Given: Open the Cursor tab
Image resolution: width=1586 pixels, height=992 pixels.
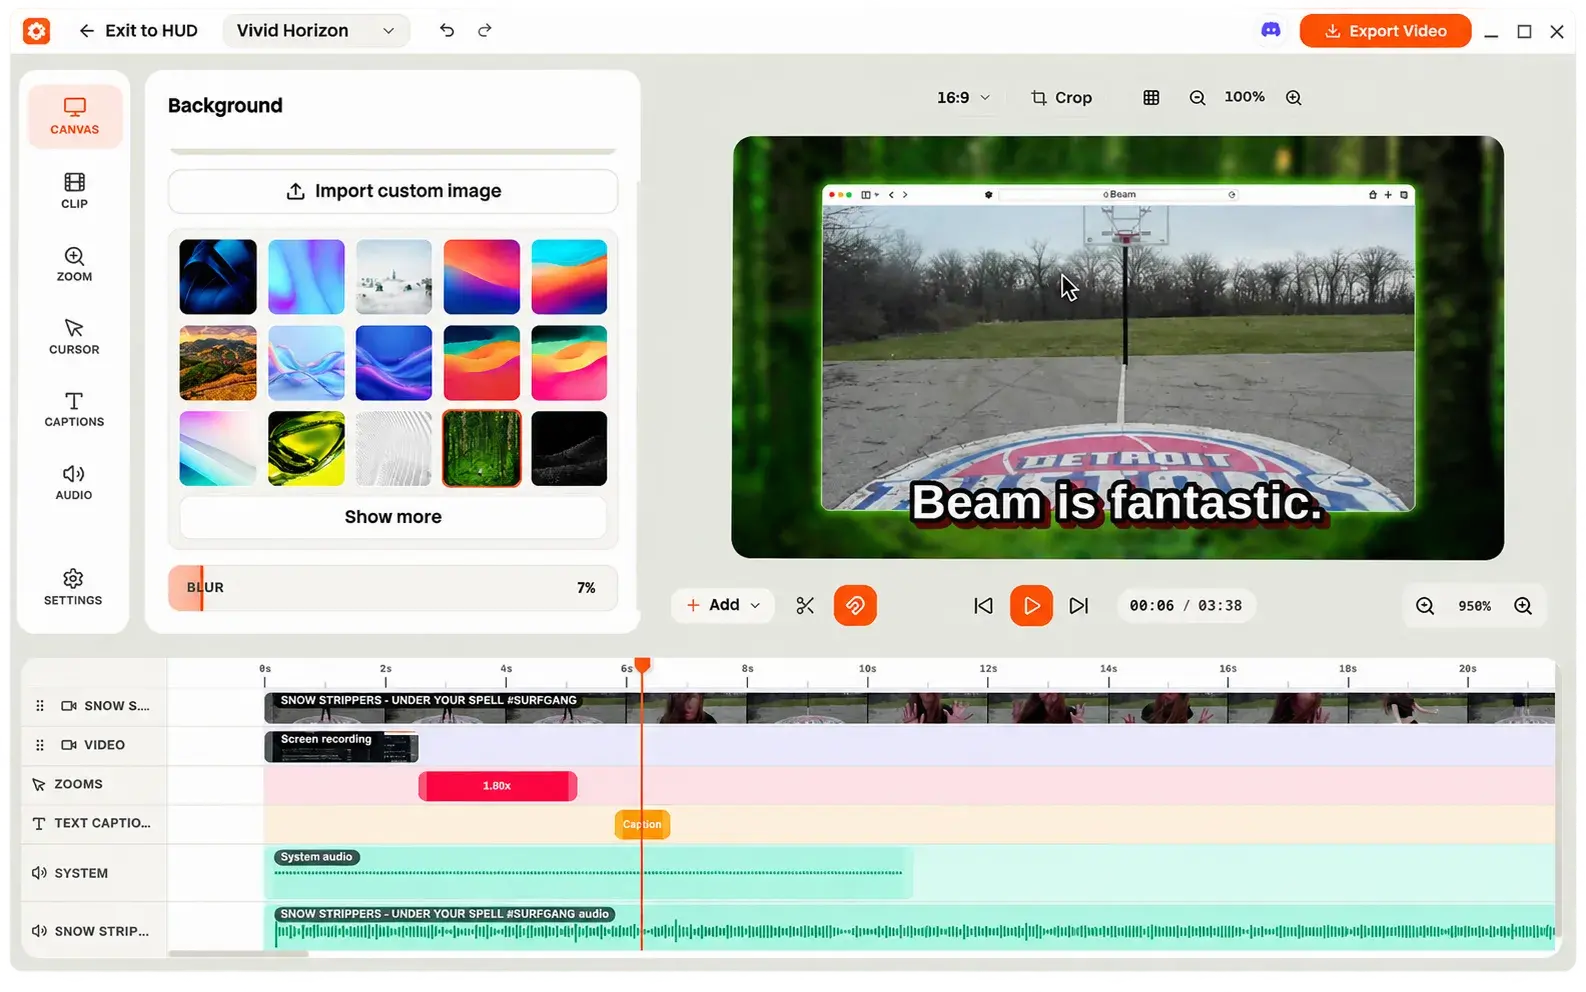Looking at the screenshot, I should tap(74, 337).
